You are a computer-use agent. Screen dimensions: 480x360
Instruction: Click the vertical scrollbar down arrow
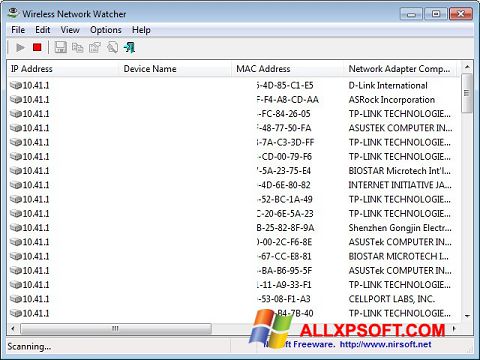click(x=467, y=315)
